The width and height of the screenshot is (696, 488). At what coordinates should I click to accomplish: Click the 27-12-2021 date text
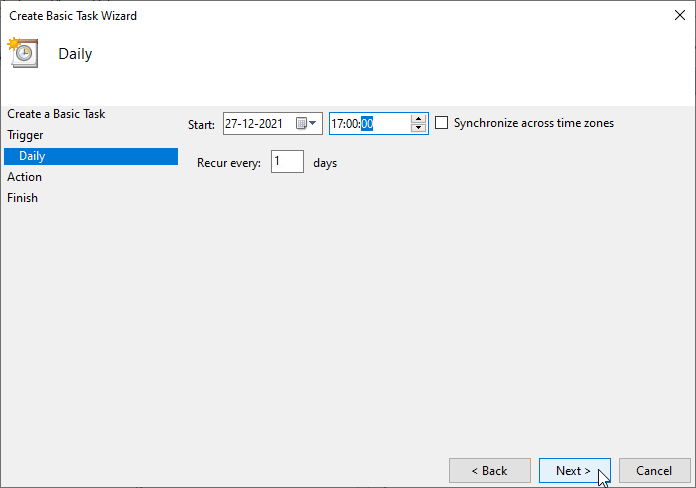(x=253, y=123)
